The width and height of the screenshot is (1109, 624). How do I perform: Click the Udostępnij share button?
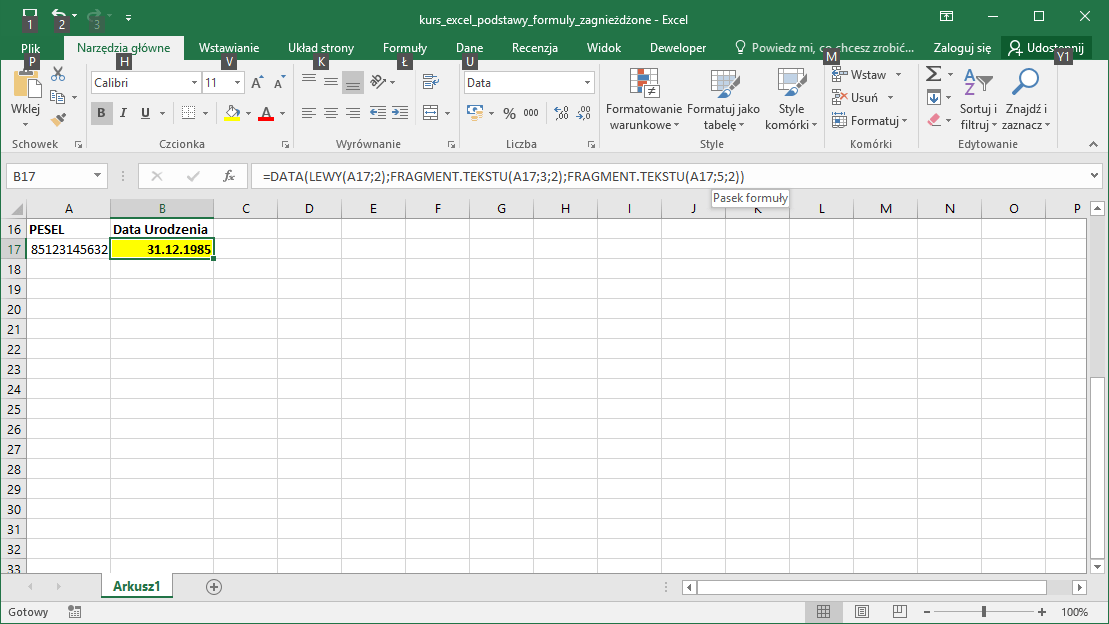click(1046, 47)
